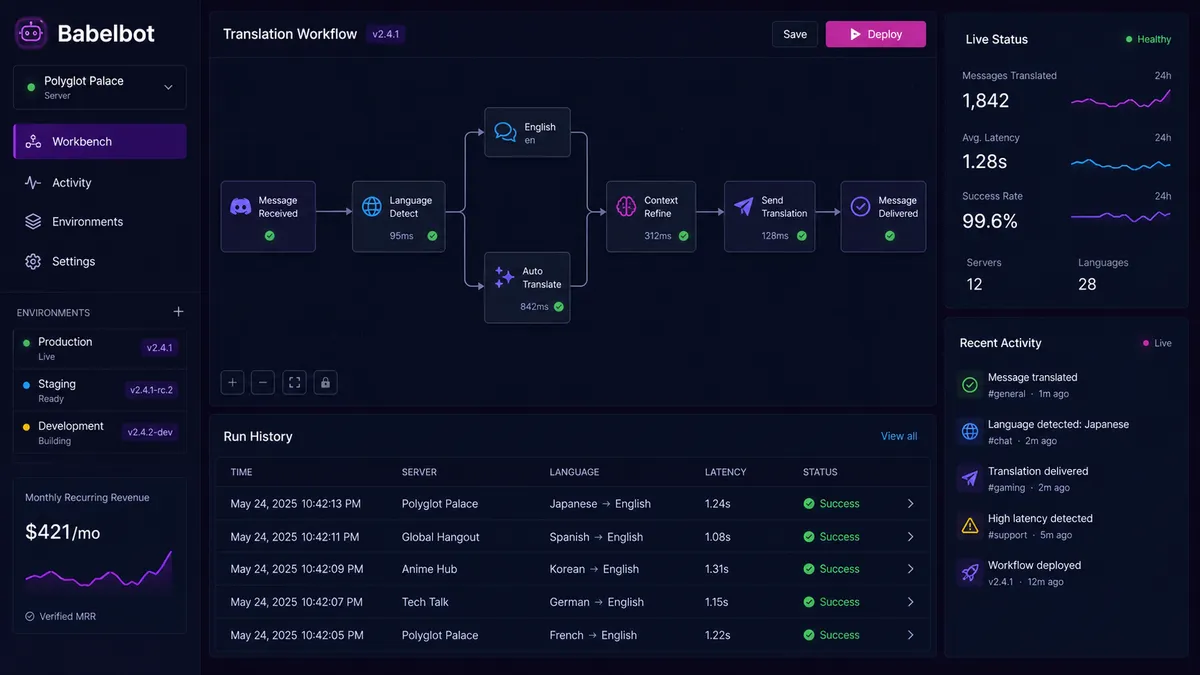The image size is (1200, 675).
Task: Zoom out of the workflow canvas
Action: point(263,382)
